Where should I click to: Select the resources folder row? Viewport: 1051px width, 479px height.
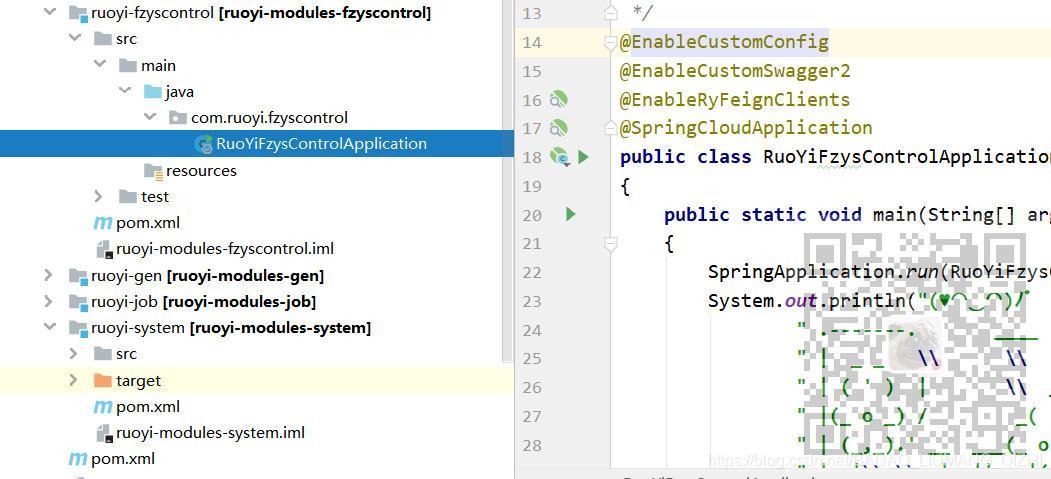pos(257,170)
